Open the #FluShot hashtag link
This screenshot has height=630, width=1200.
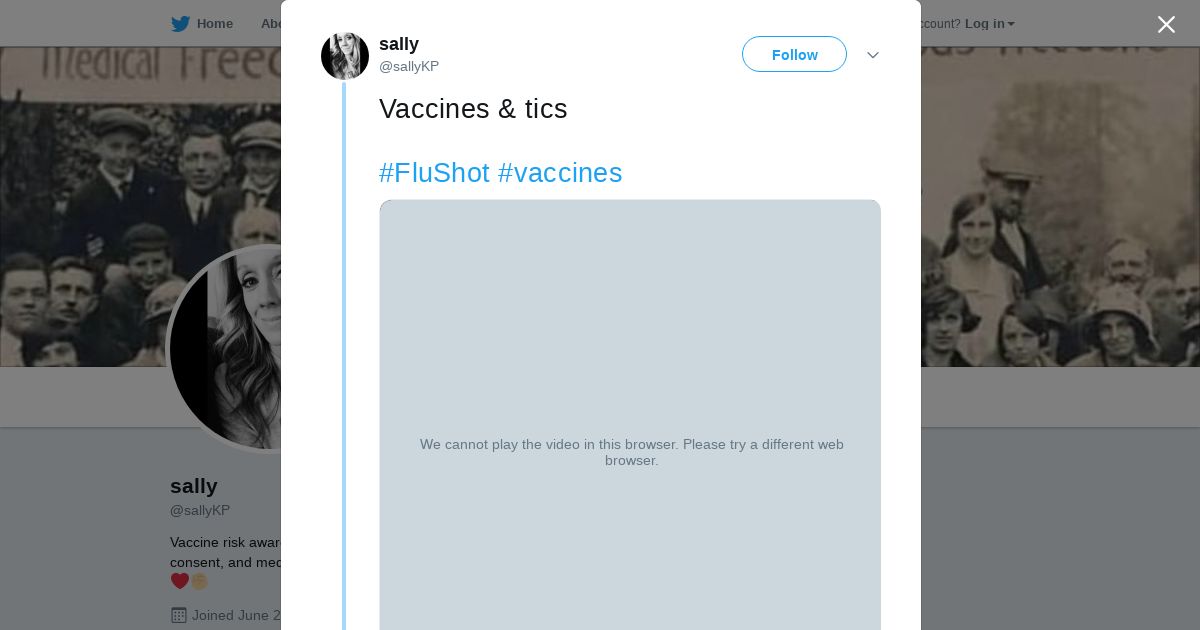(434, 173)
